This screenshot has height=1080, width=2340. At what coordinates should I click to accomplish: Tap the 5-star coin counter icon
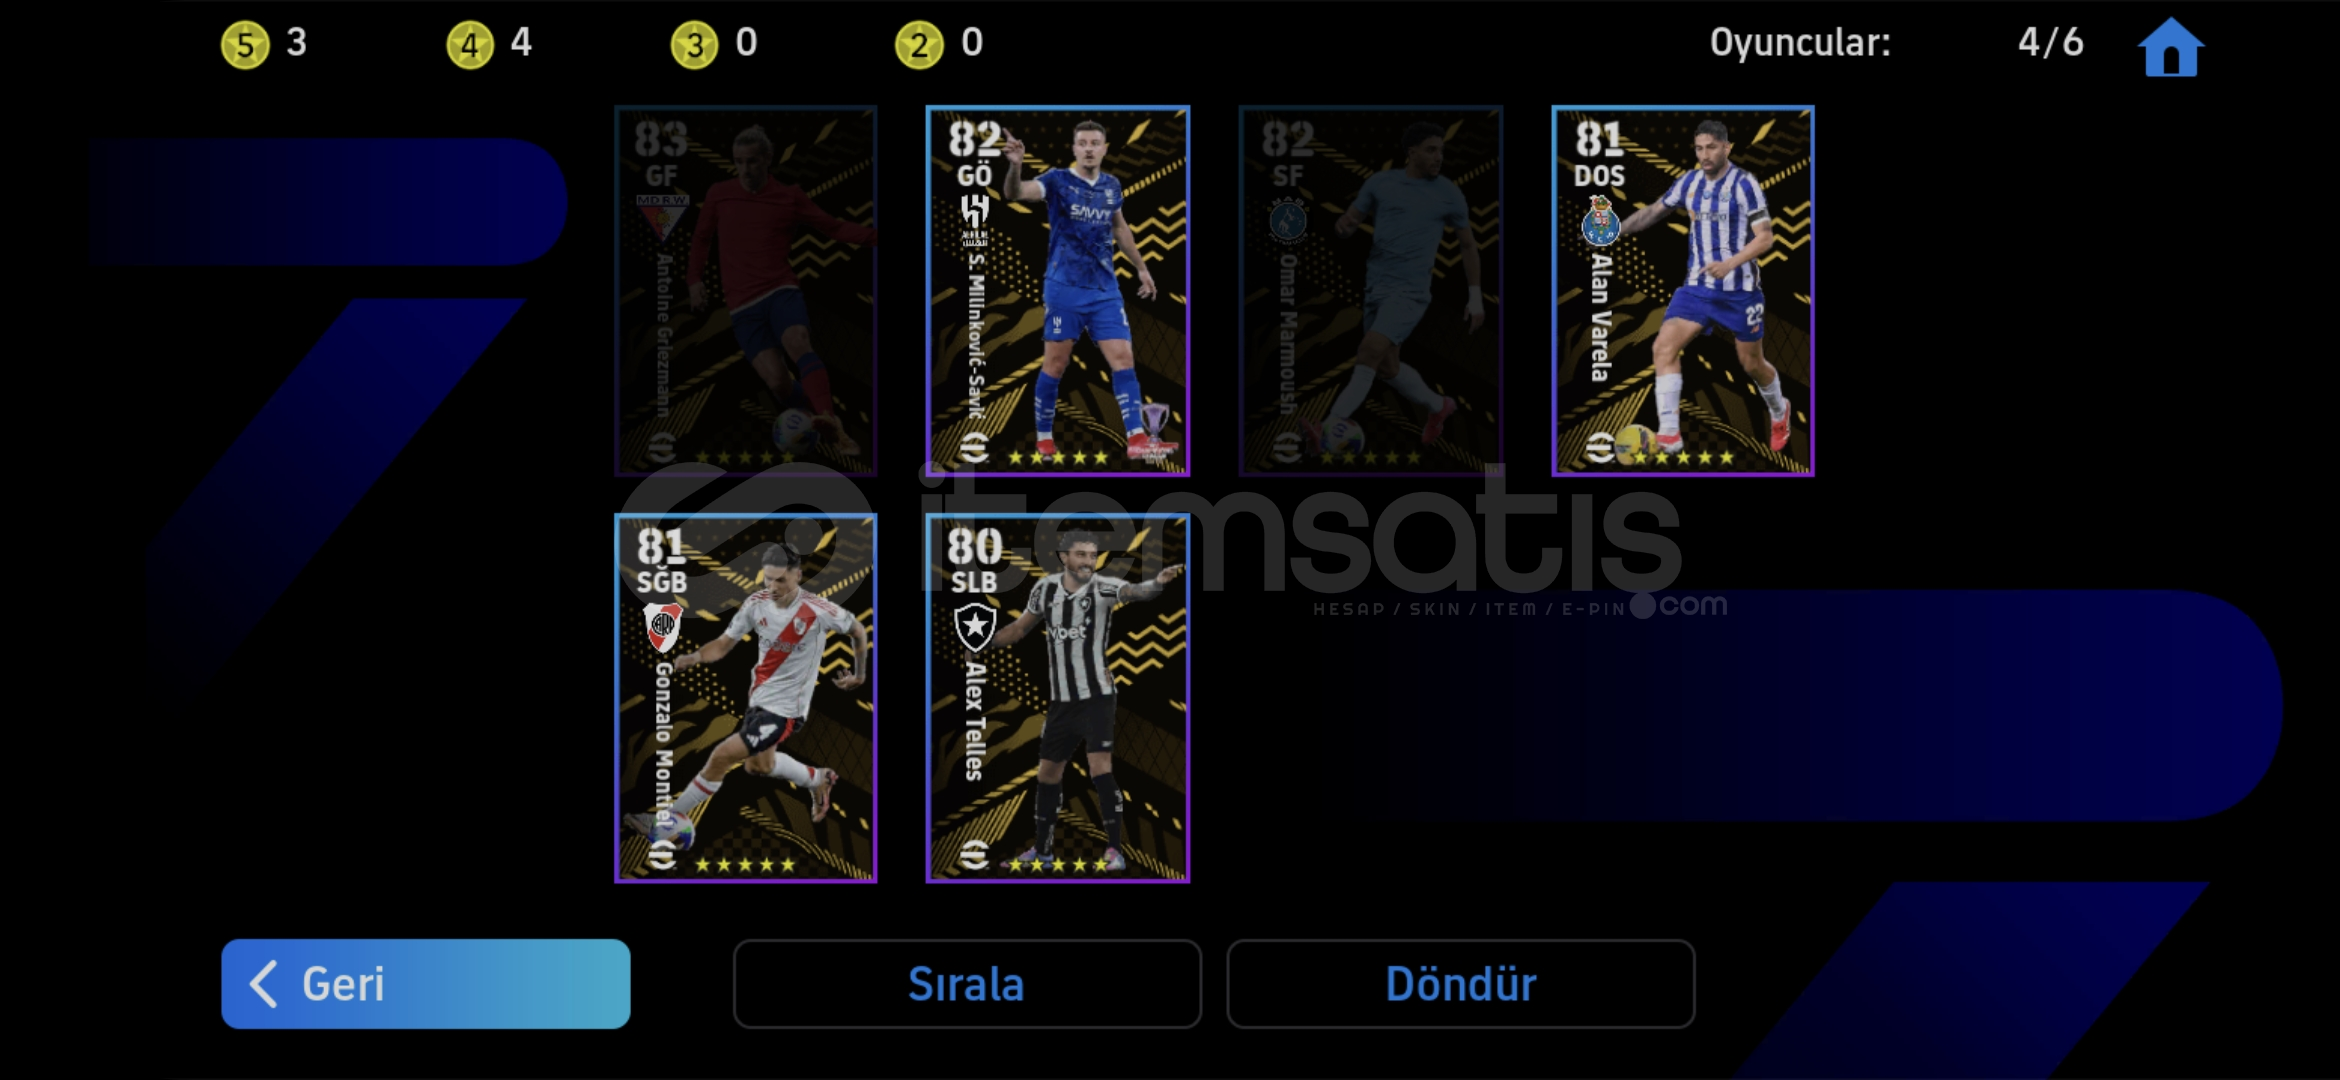(245, 45)
